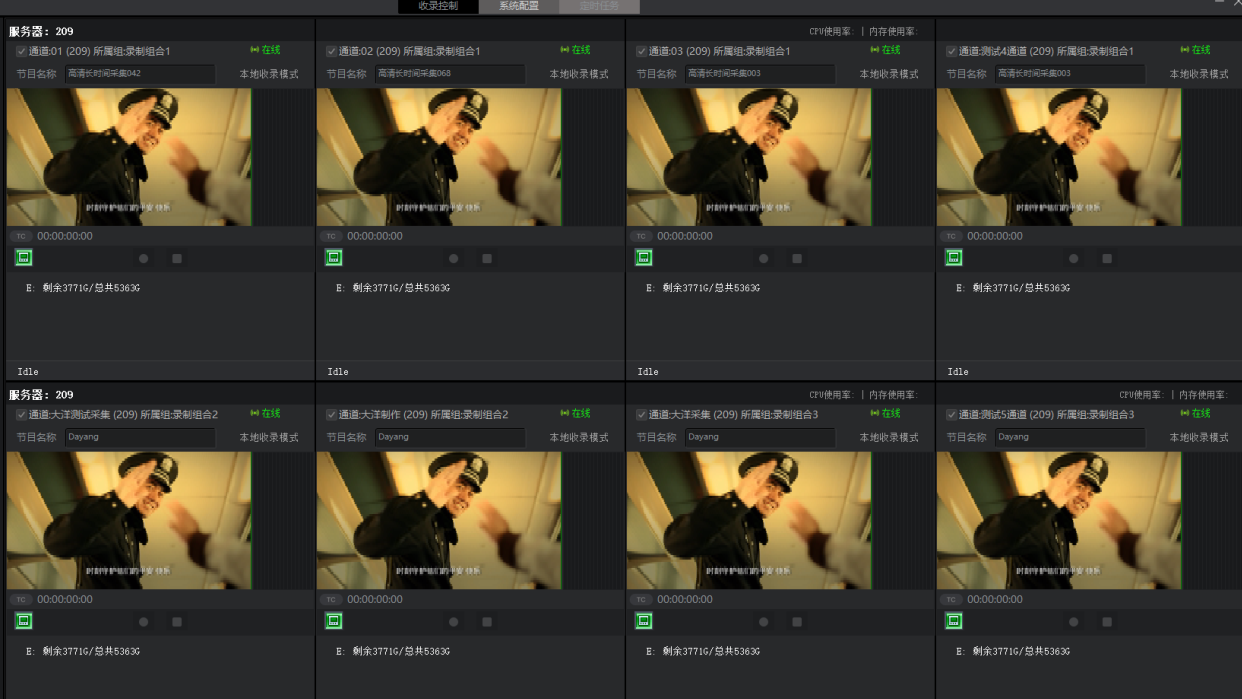This screenshot has width=1242, height=699.
Task: Open the 系统配置 tab
Action: pos(519,6)
